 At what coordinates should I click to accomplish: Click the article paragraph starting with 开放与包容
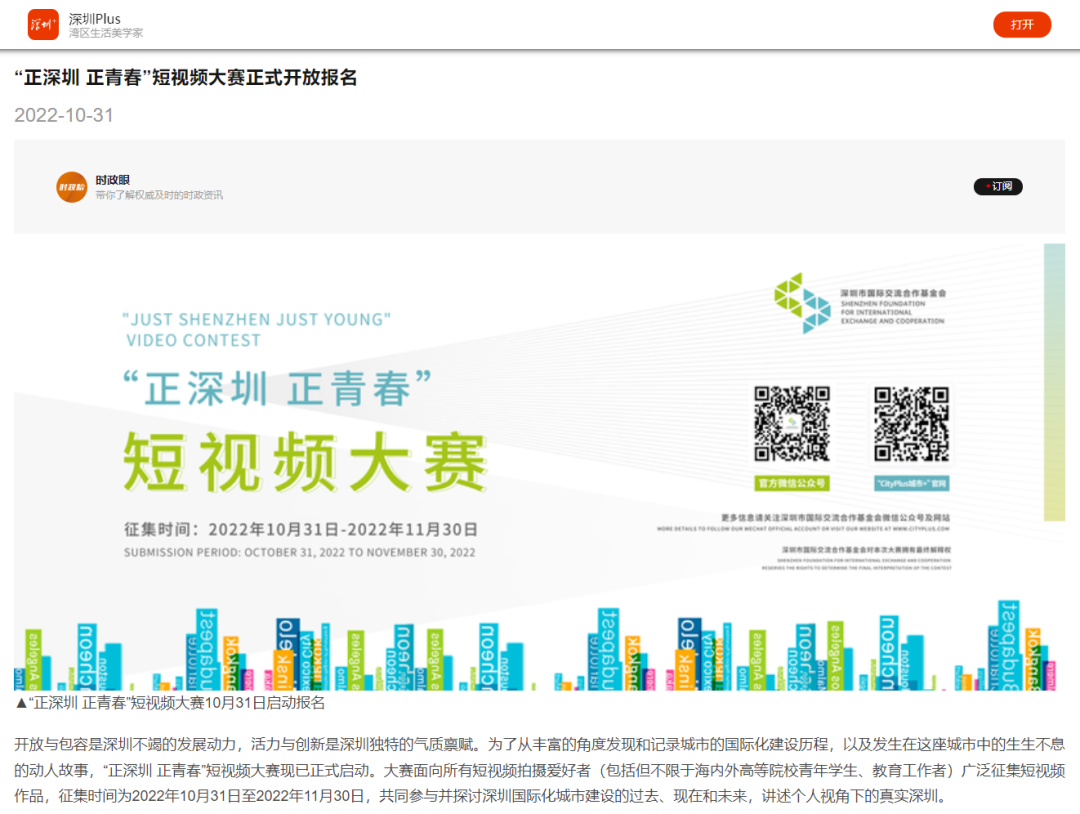tap(540, 770)
